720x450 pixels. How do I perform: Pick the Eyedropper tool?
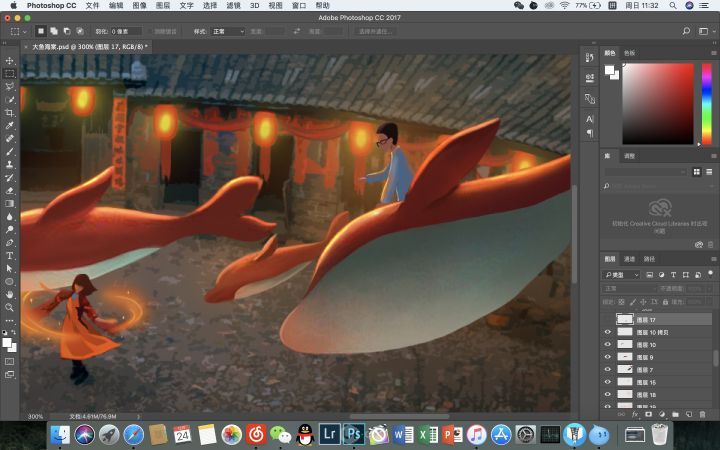[10, 126]
